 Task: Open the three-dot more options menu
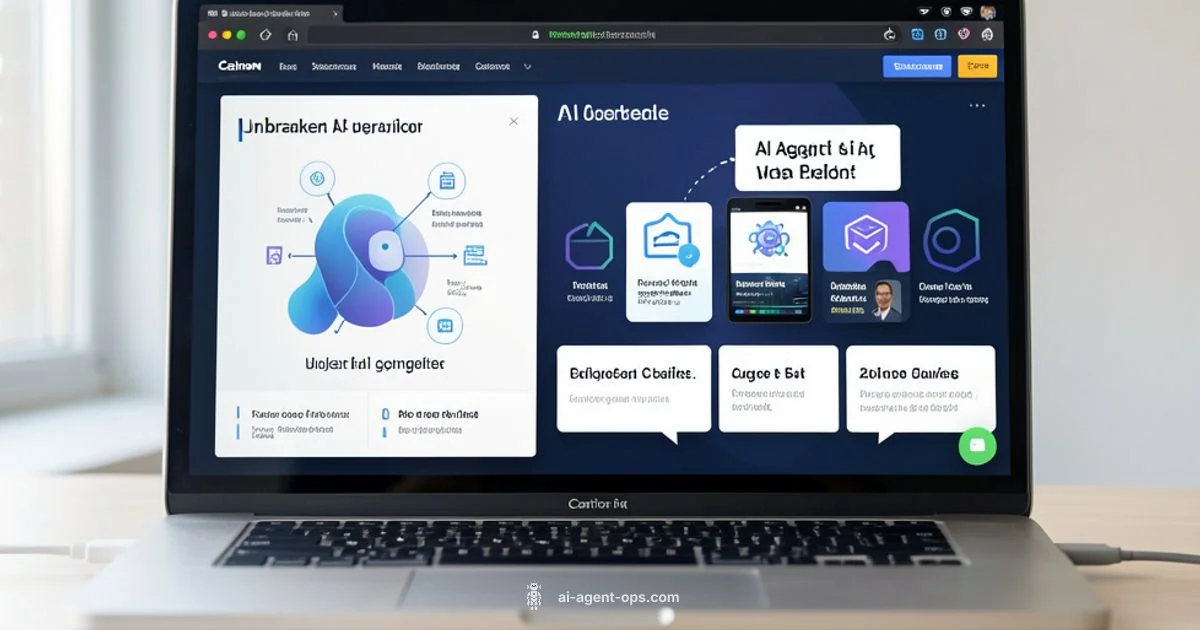977,105
